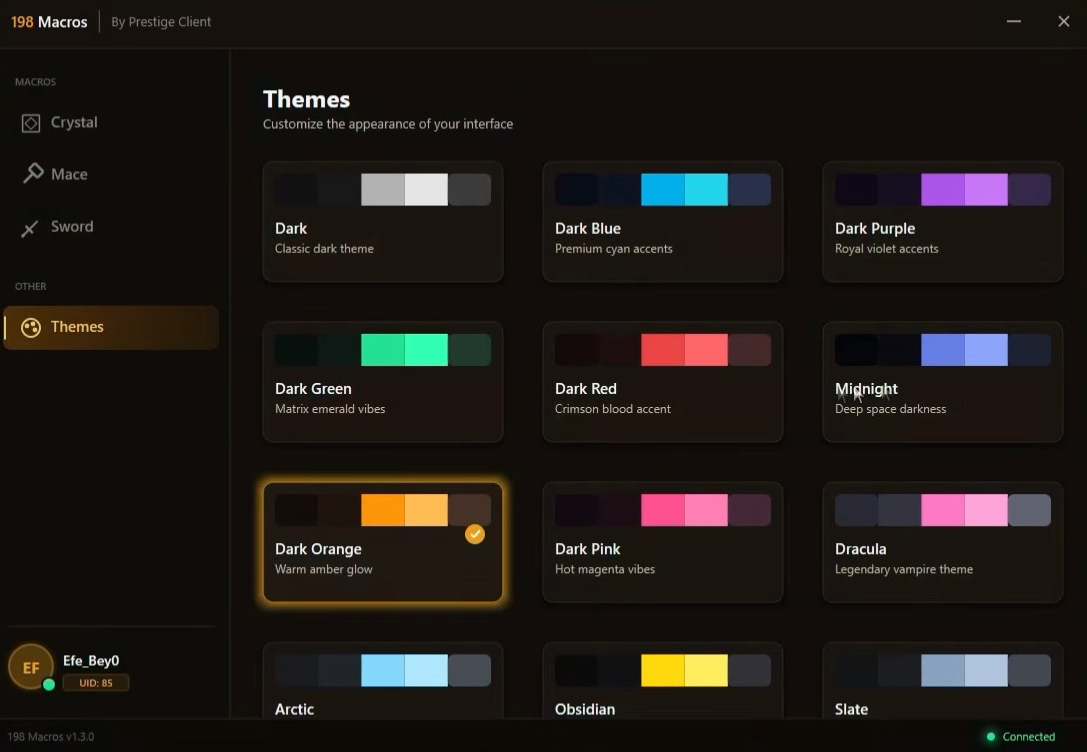
Task: Click the green Connected status indicator
Action: (x=991, y=737)
